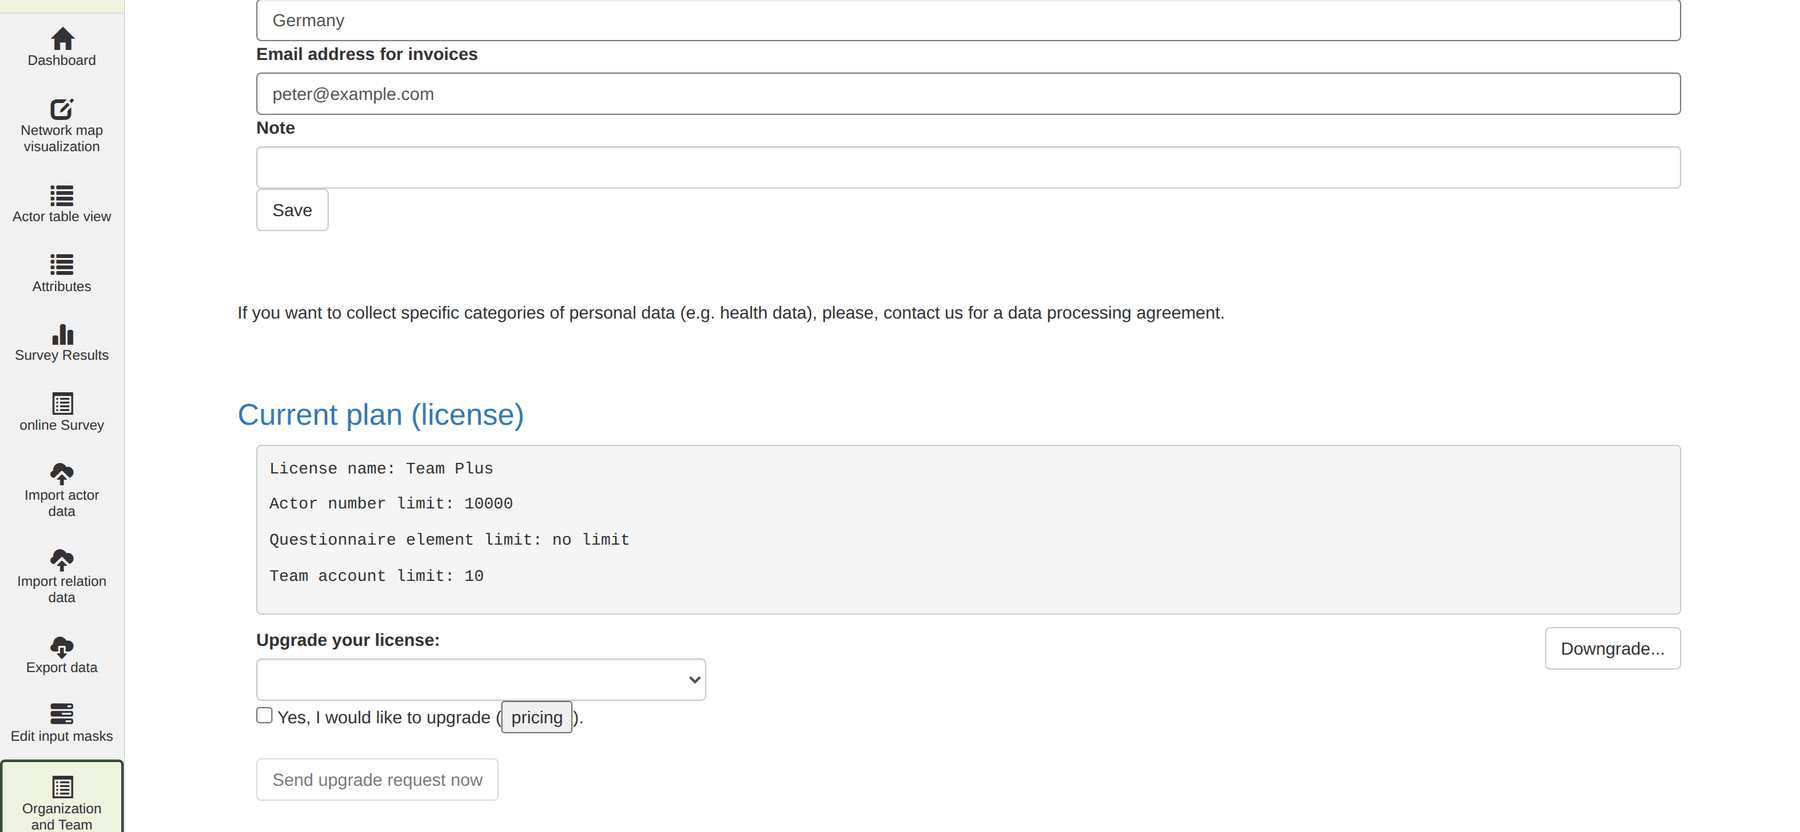Click the online Survey form icon
Viewport: 1800px width, 832px height.
click(62, 403)
